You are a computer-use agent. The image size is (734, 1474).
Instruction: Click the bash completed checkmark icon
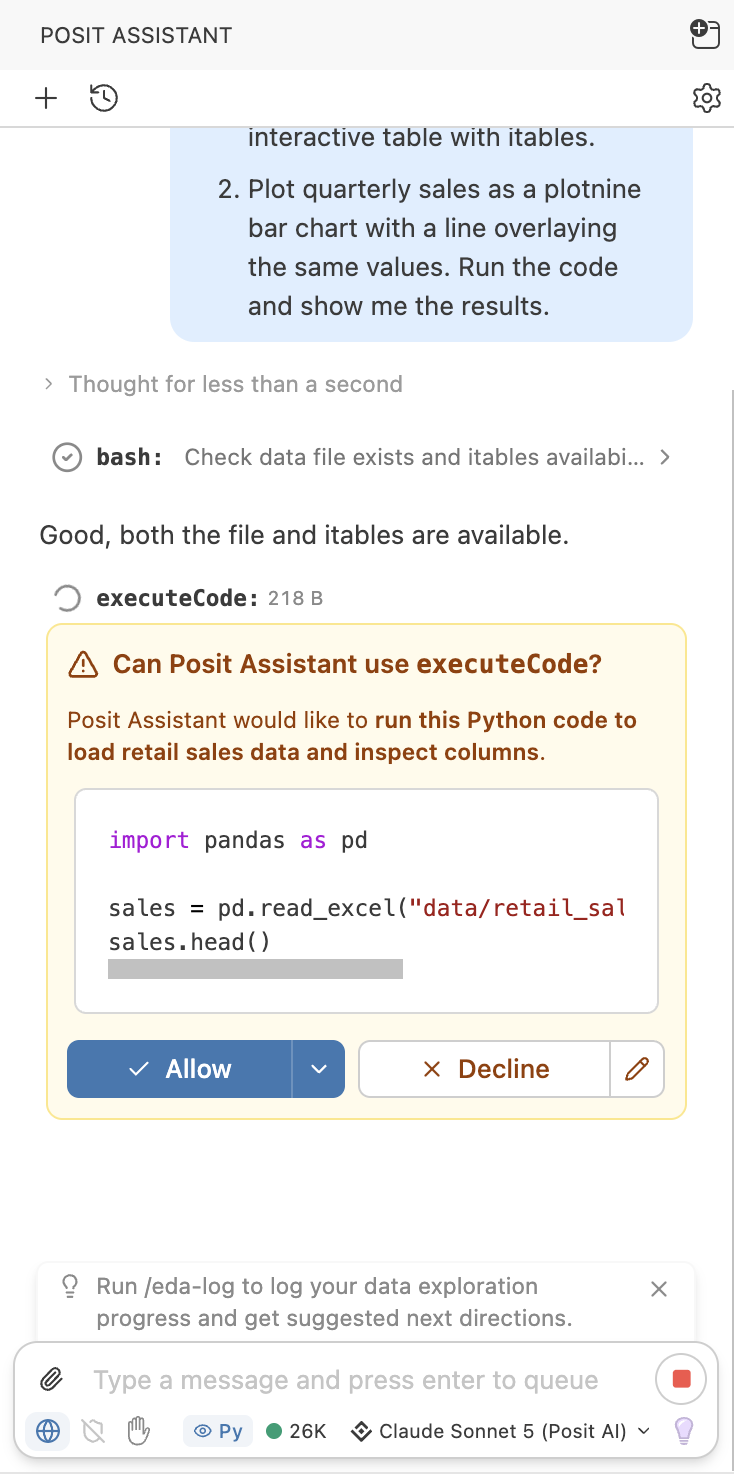[67, 458]
